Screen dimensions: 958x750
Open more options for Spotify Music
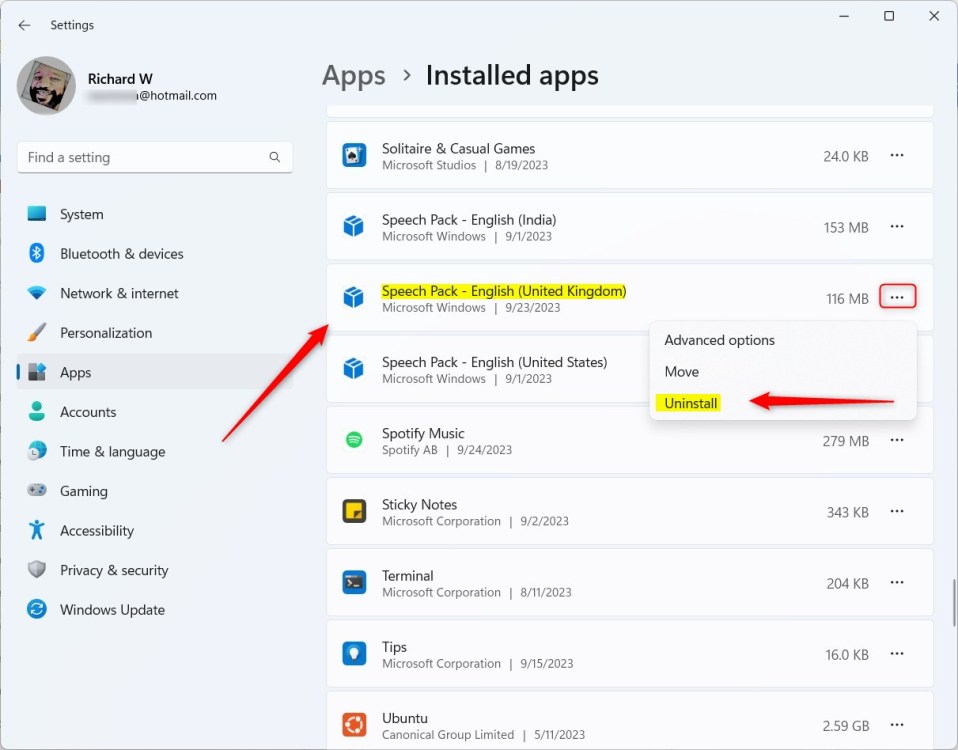coord(897,440)
